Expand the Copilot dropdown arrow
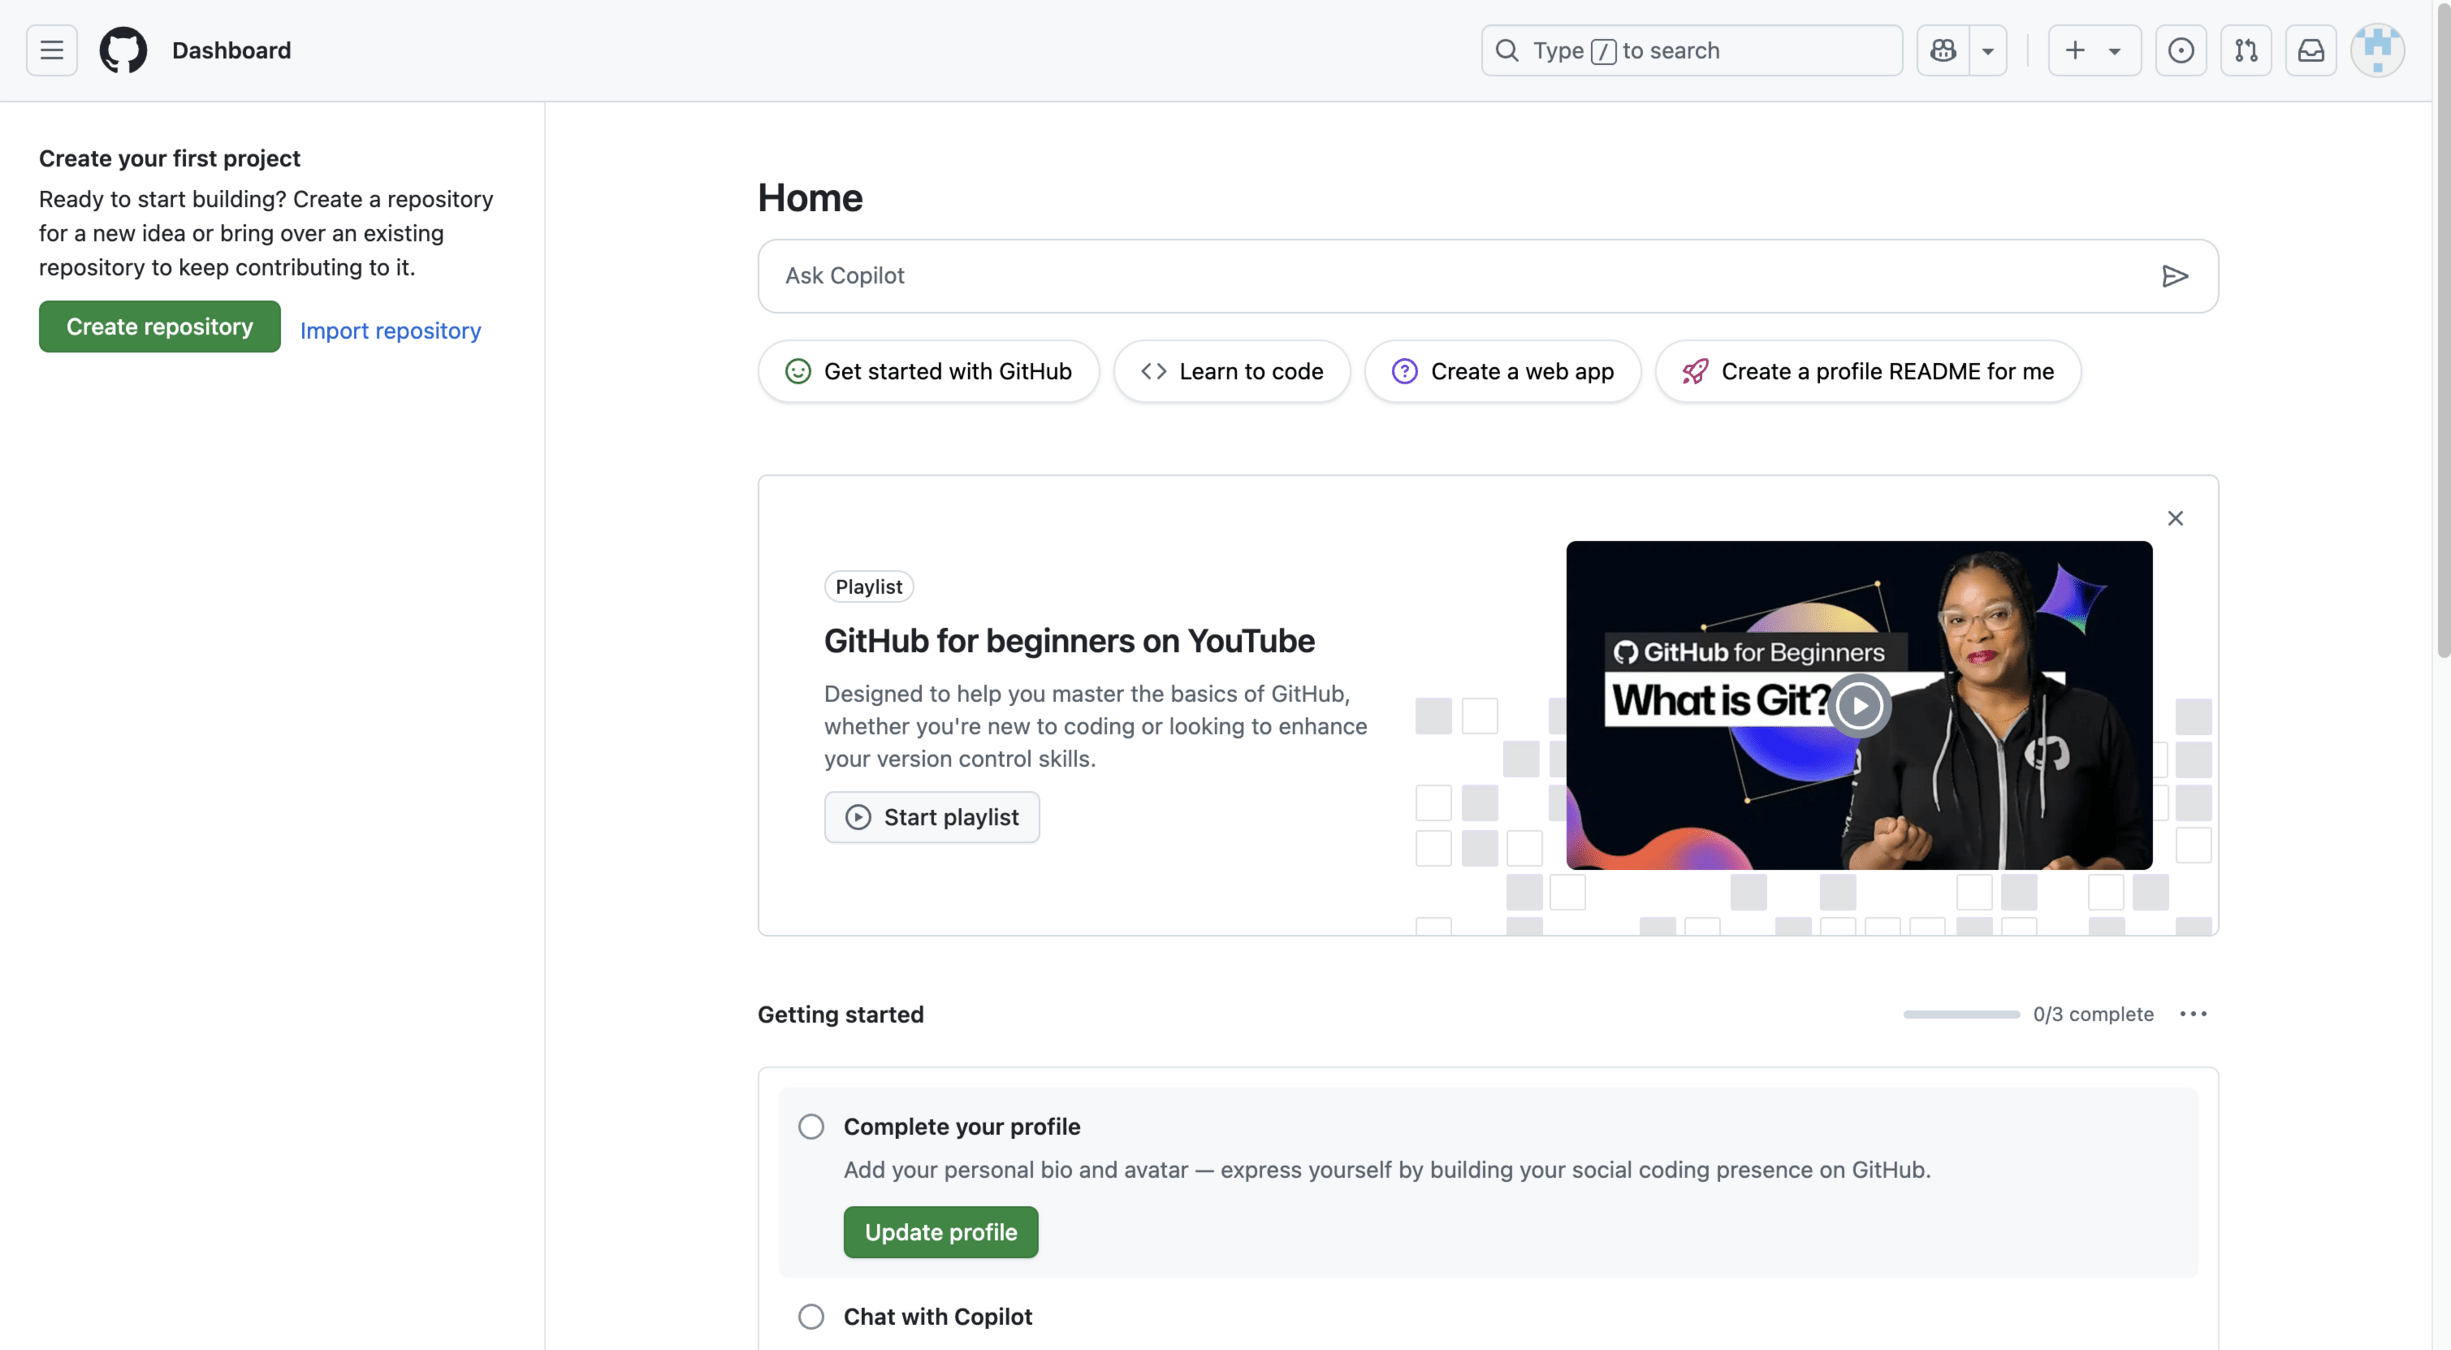2451x1350 pixels. 1987,50
